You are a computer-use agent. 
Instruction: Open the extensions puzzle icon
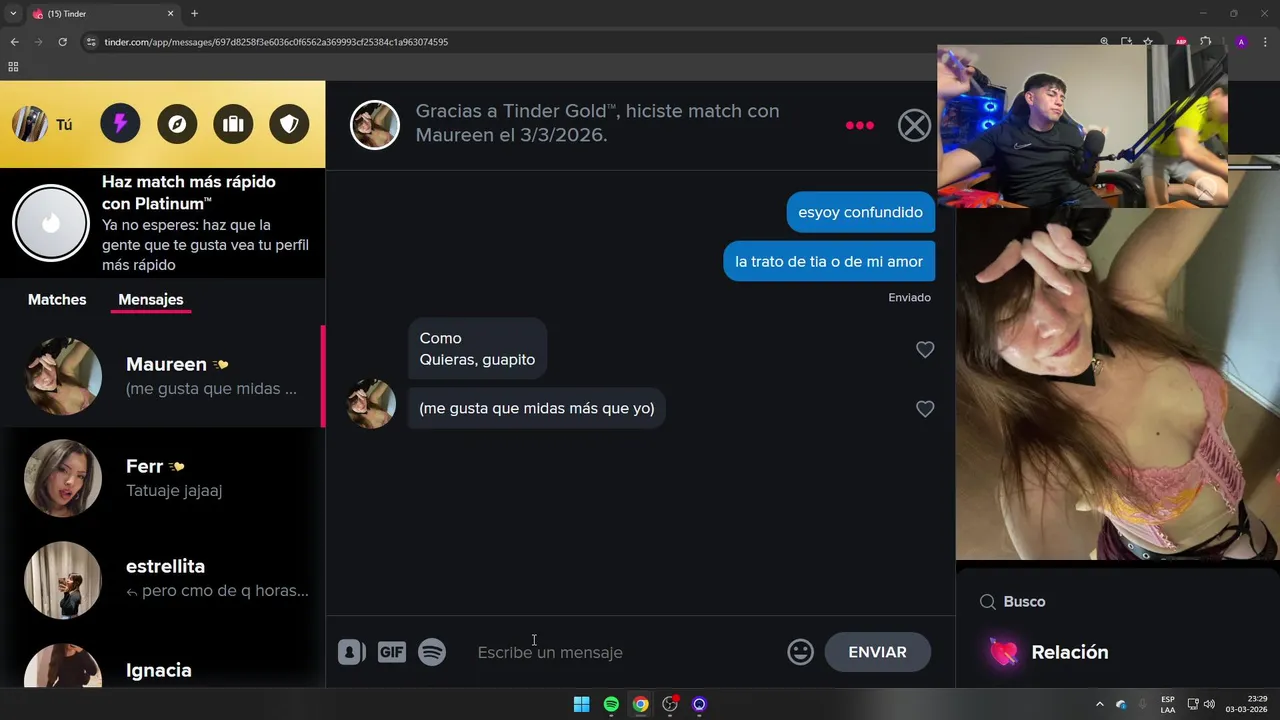click(x=1205, y=42)
